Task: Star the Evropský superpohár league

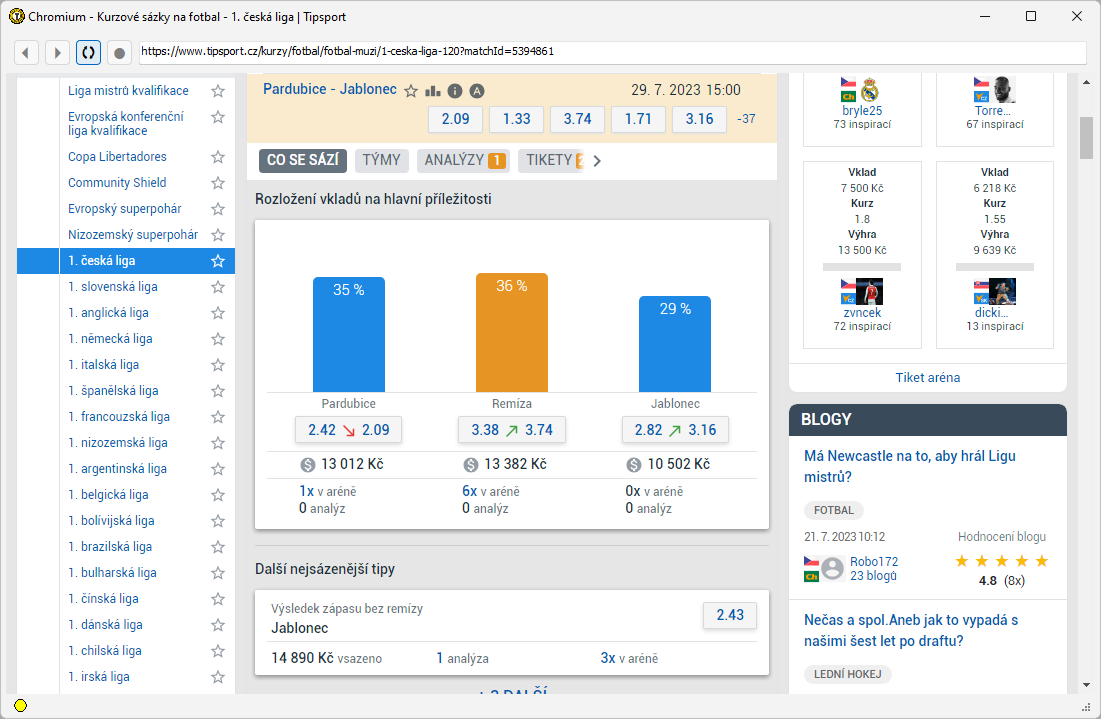Action: click(218, 209)
